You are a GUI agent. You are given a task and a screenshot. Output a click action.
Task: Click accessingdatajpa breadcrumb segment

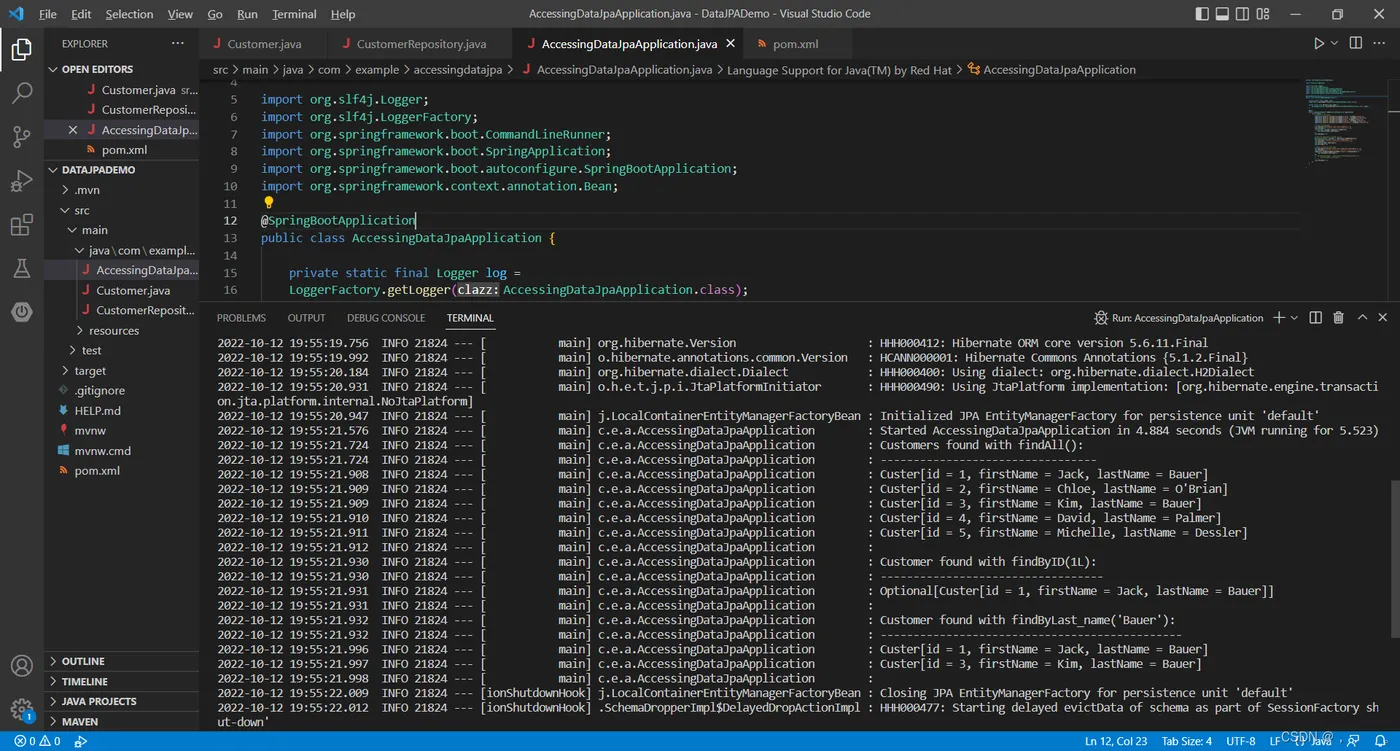[457, 70]
